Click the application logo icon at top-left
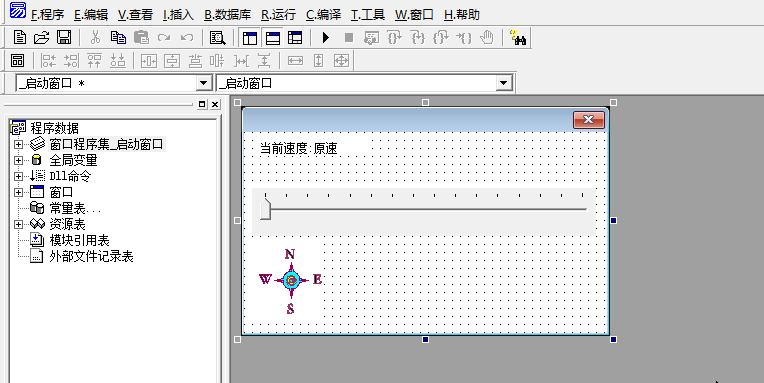The width and height of the screenshot is (764, 383). pyautogui.click(x=18, y=9)
